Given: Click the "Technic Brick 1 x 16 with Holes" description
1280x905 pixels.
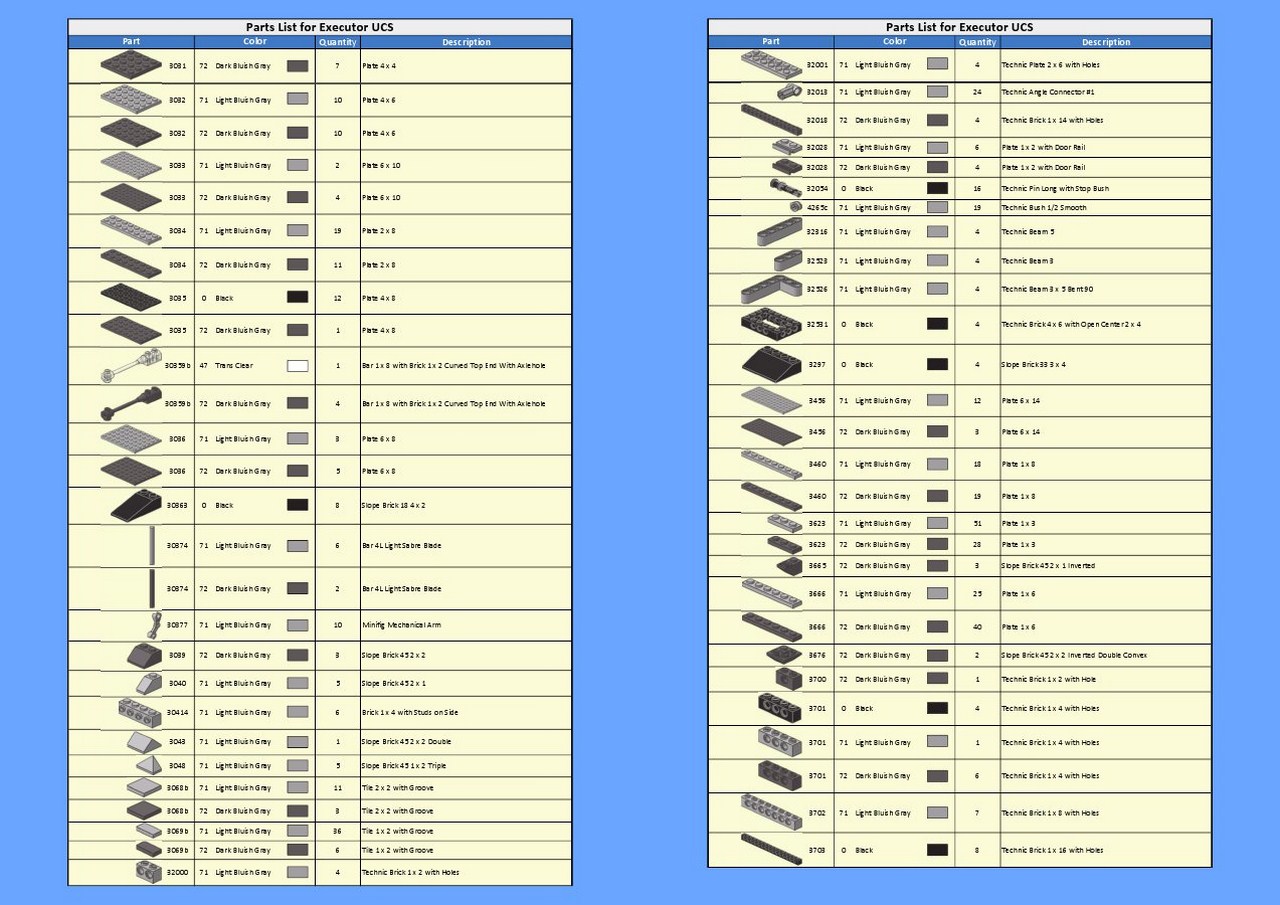Looking at the screenshot, I should point(1052,850).
